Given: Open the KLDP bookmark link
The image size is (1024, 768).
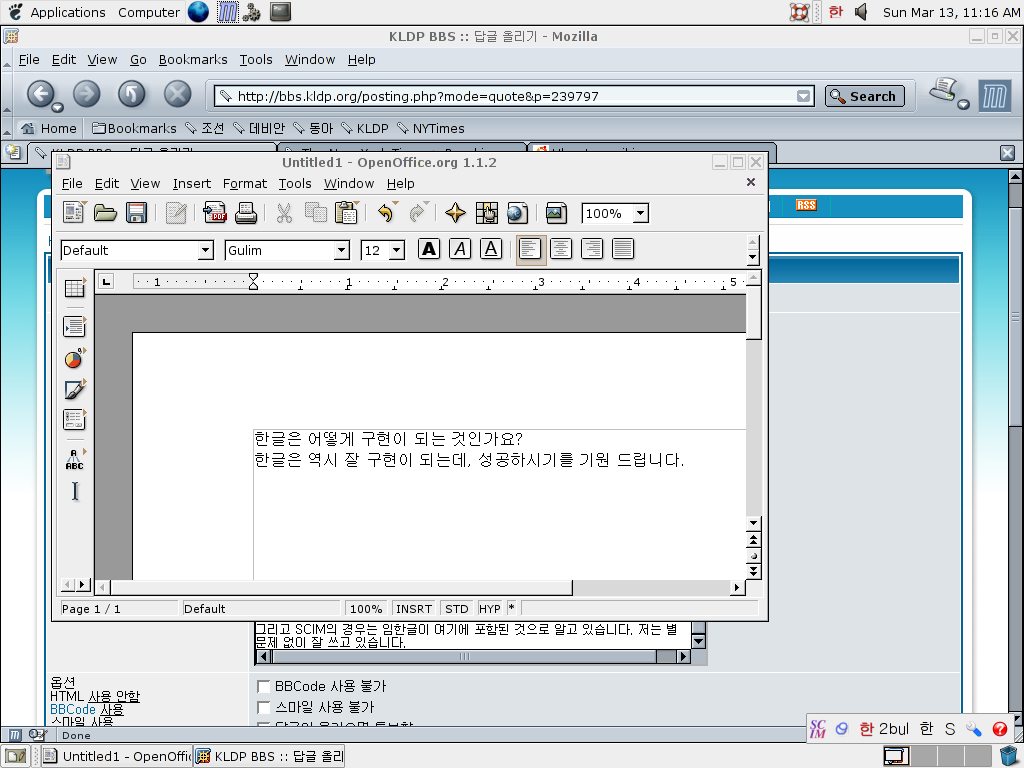Looking at the screenshot, I should click(x=365, y=129).
